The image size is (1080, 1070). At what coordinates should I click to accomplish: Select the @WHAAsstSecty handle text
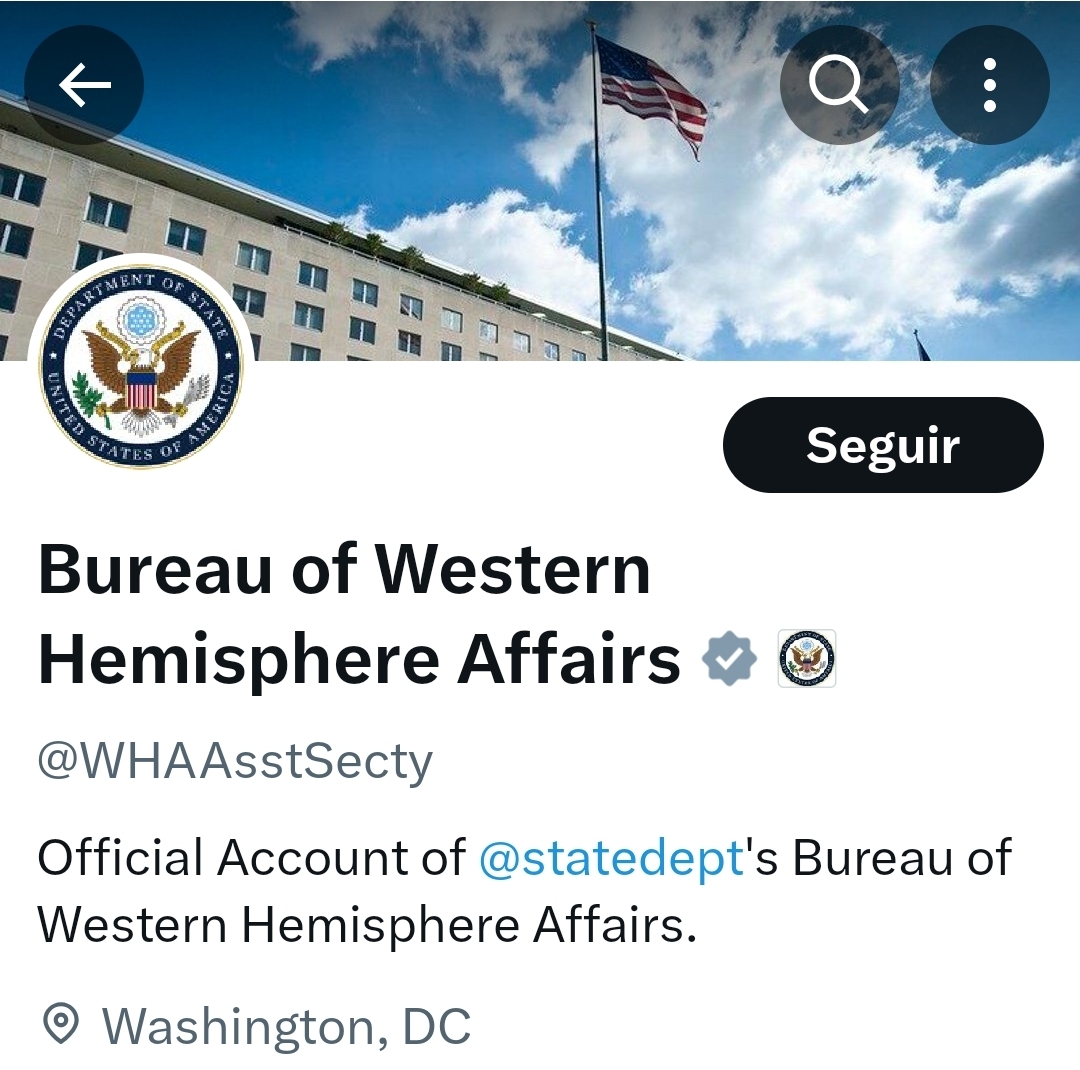(235, 761)
